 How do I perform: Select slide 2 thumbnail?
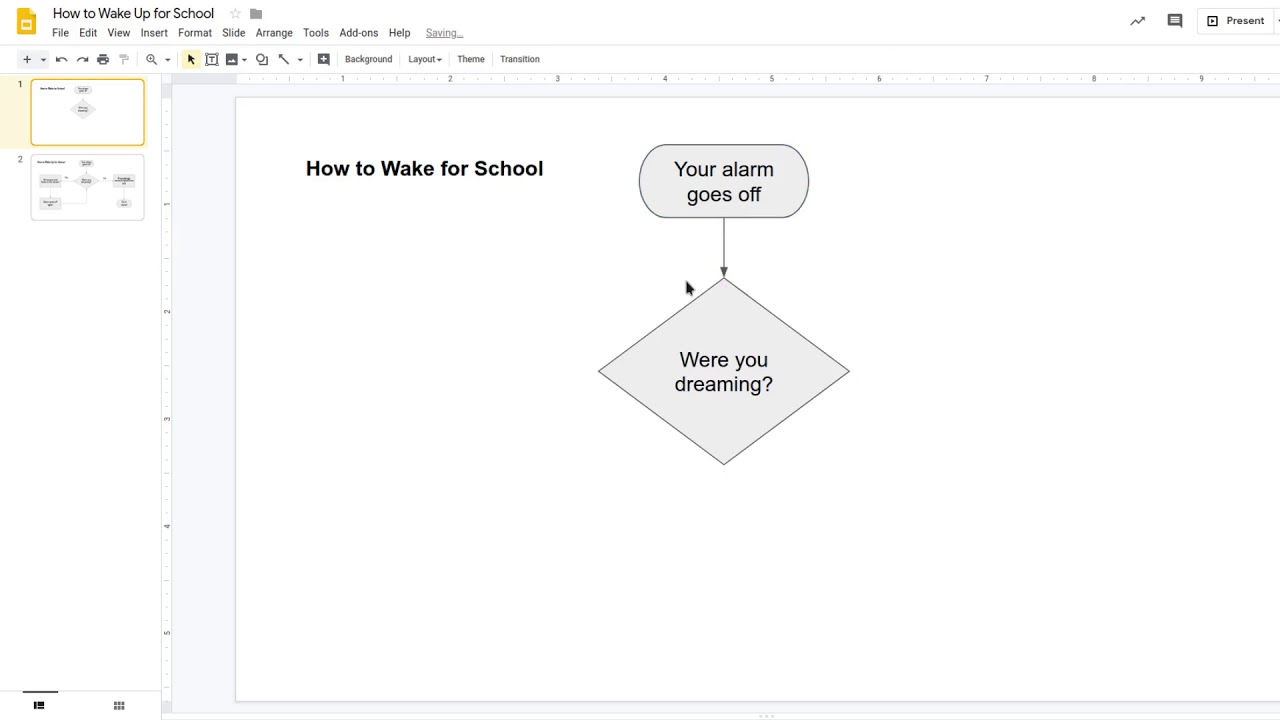88,187
